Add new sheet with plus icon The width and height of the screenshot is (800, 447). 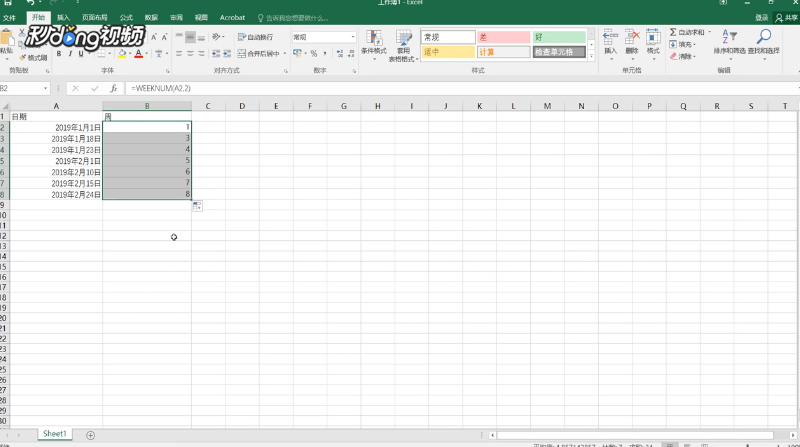pos(90,435)
